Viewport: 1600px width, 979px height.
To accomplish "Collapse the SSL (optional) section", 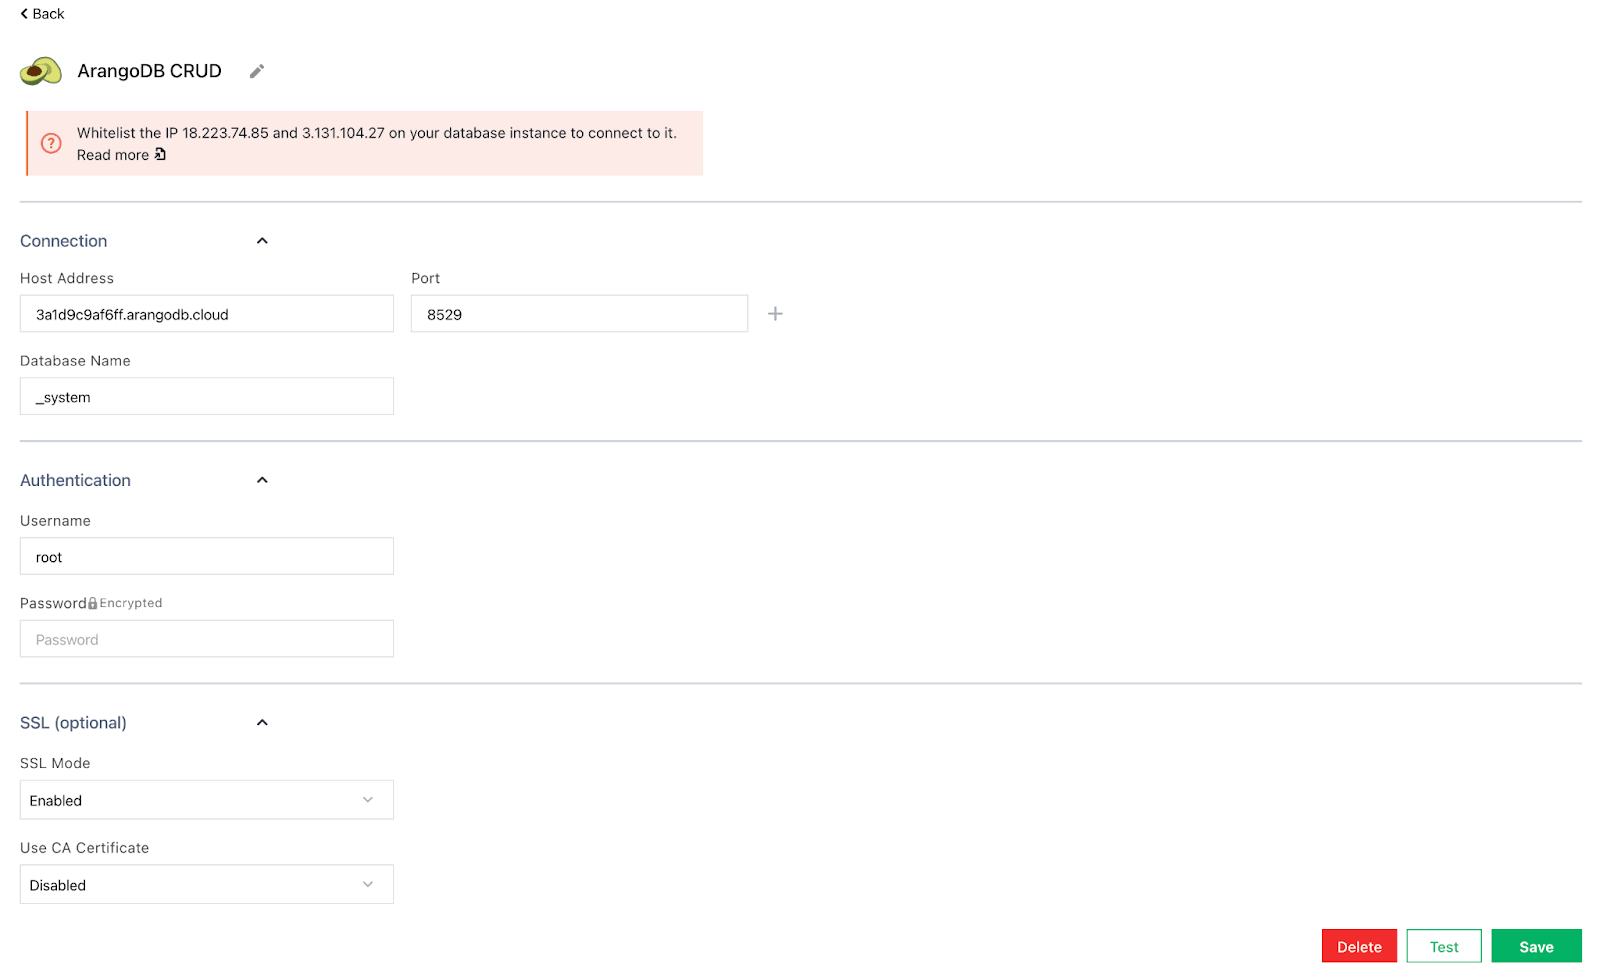I will 262,723.
